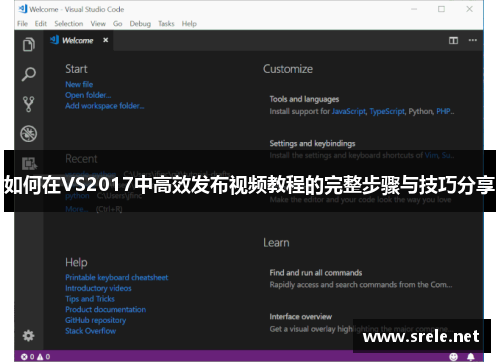Open the Search view icon

pyautogui.click(x=29, y=74)
